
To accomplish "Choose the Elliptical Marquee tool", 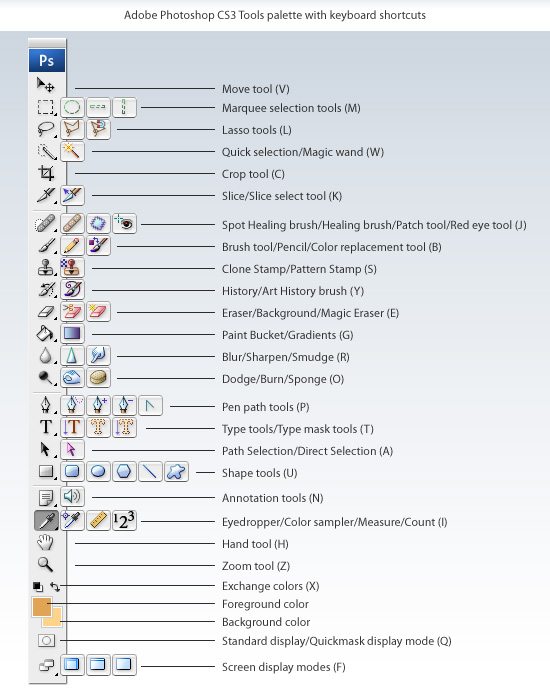I will (x=72, y=107).
